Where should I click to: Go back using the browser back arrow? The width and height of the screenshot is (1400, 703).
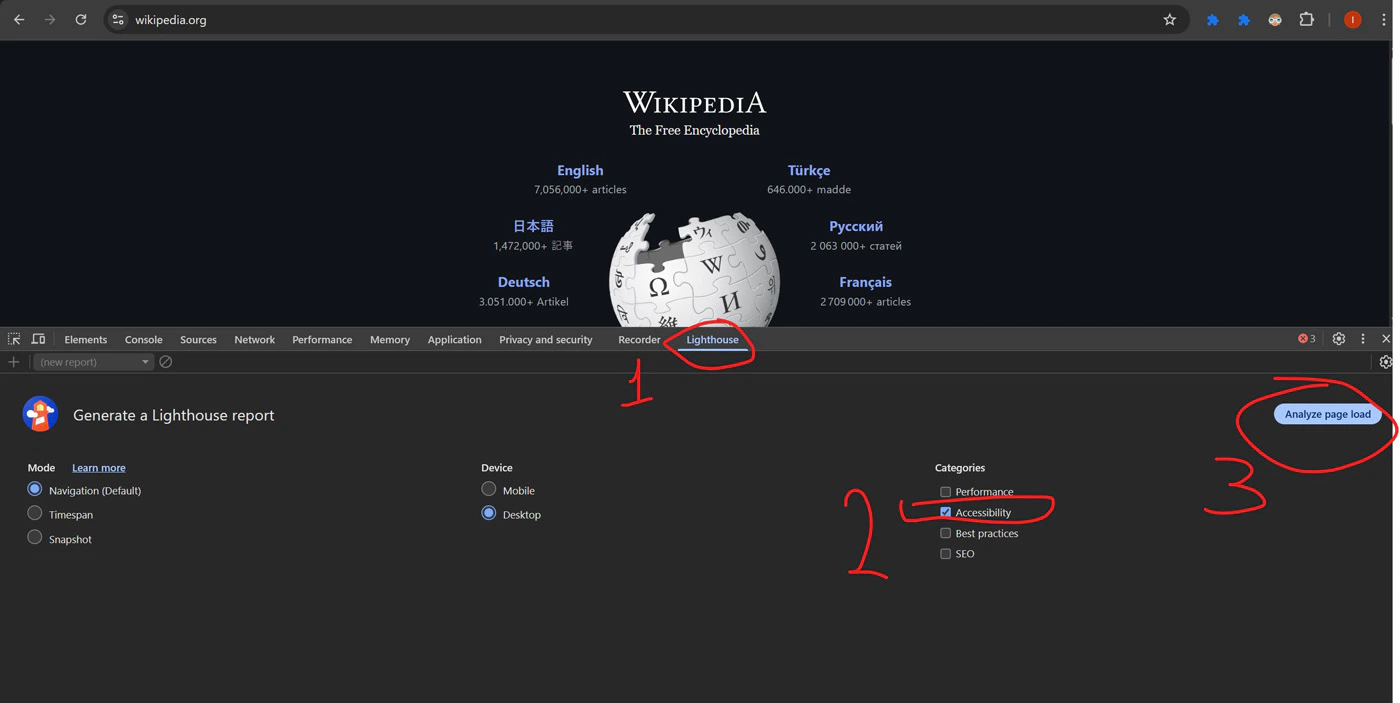click(19, 19)
